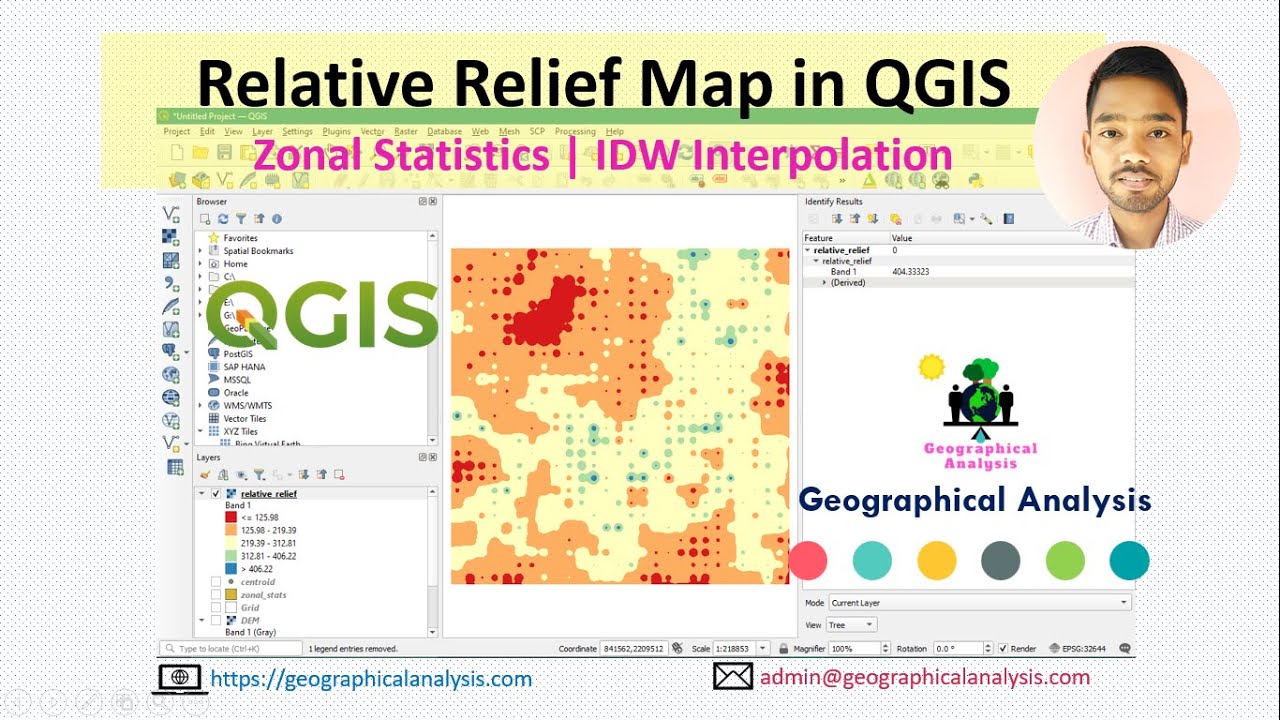Click Add Delimited Text Layer comma icon
1280x720 pixels.
click(x=171, y=283)
